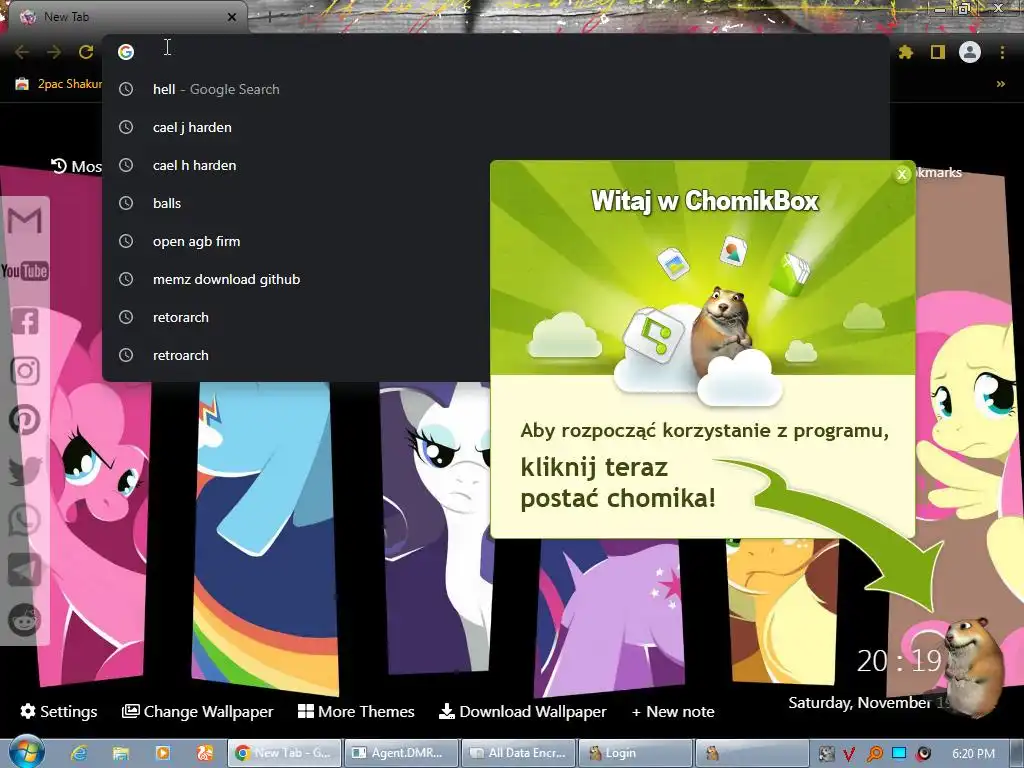Close the ChomikBox welcome popup
Screen dimensions: 1024x768
902,174
